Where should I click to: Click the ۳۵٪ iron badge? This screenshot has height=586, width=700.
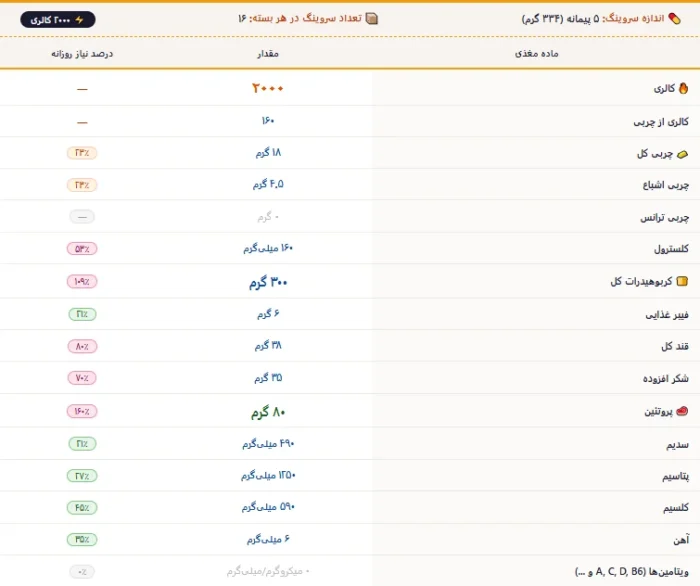[82, 540]
